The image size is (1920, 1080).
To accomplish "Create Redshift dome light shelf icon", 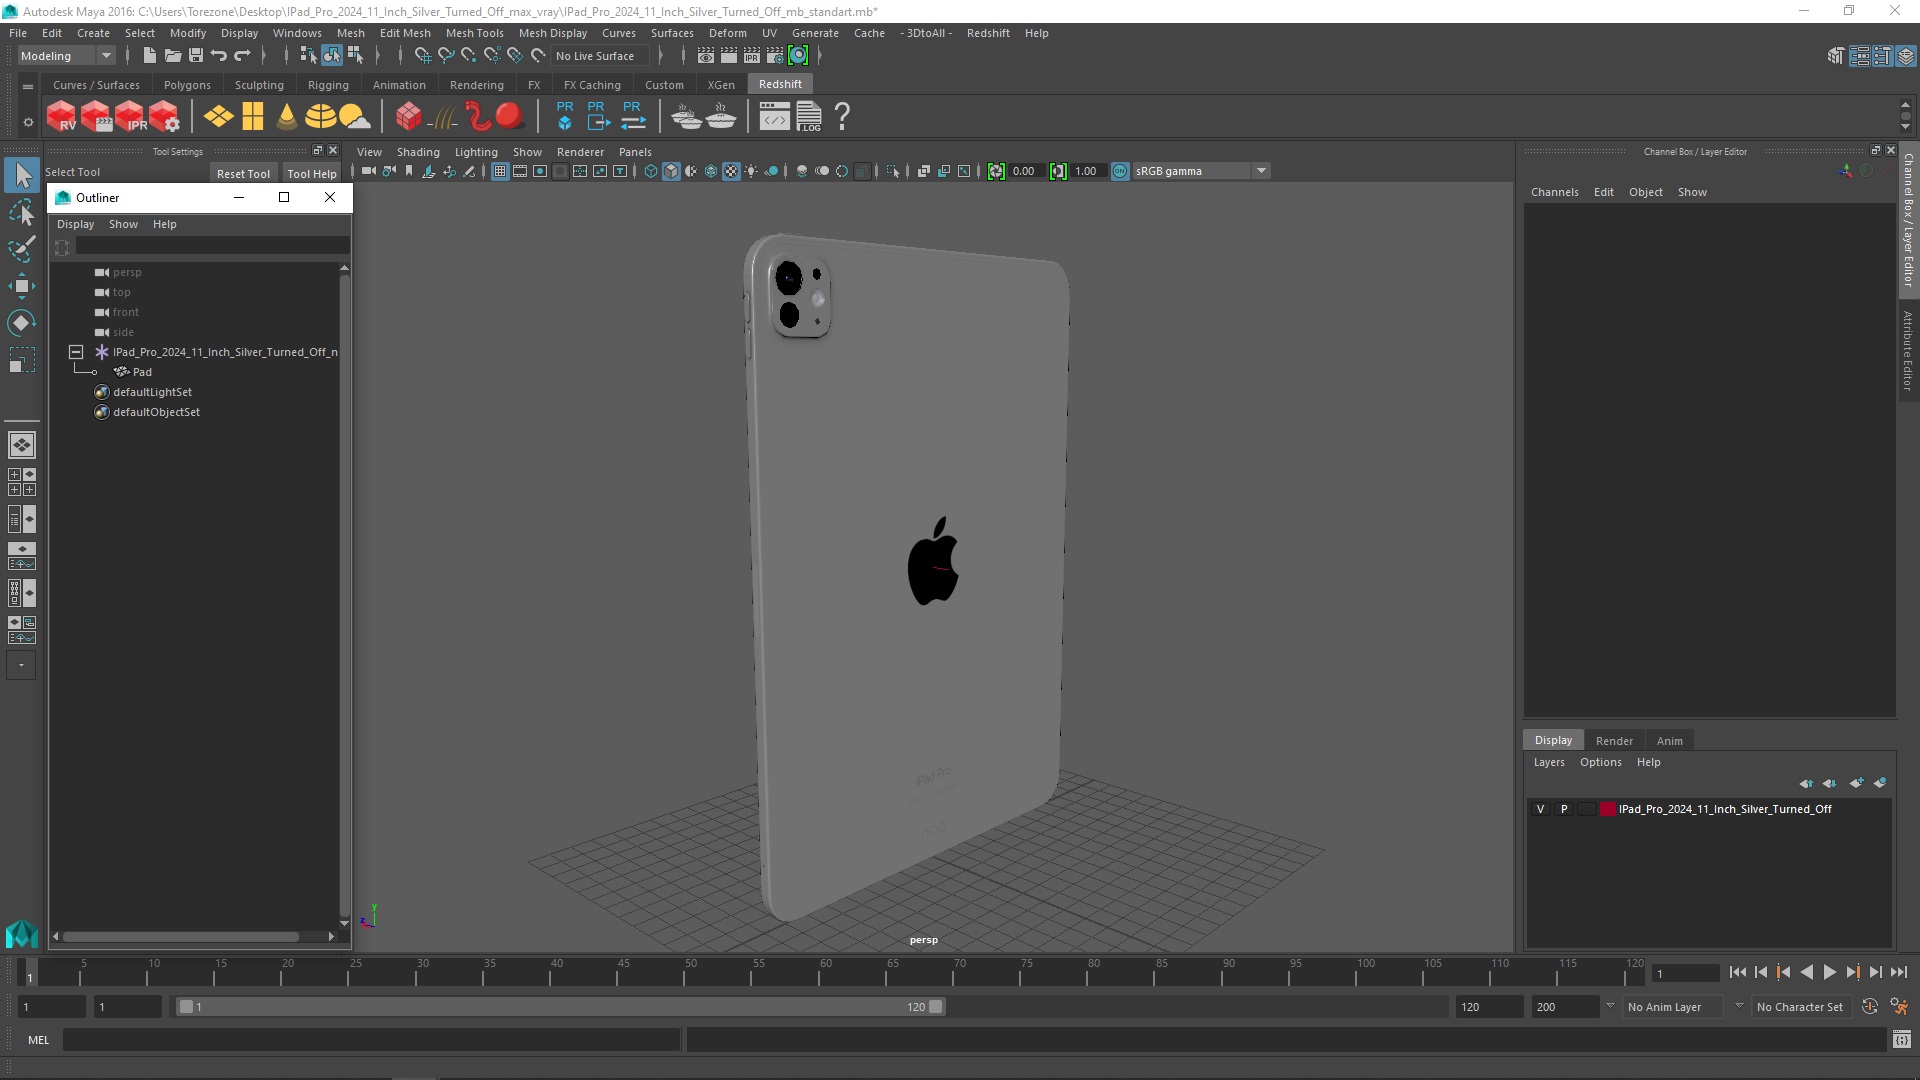I will tap(320, 117).
